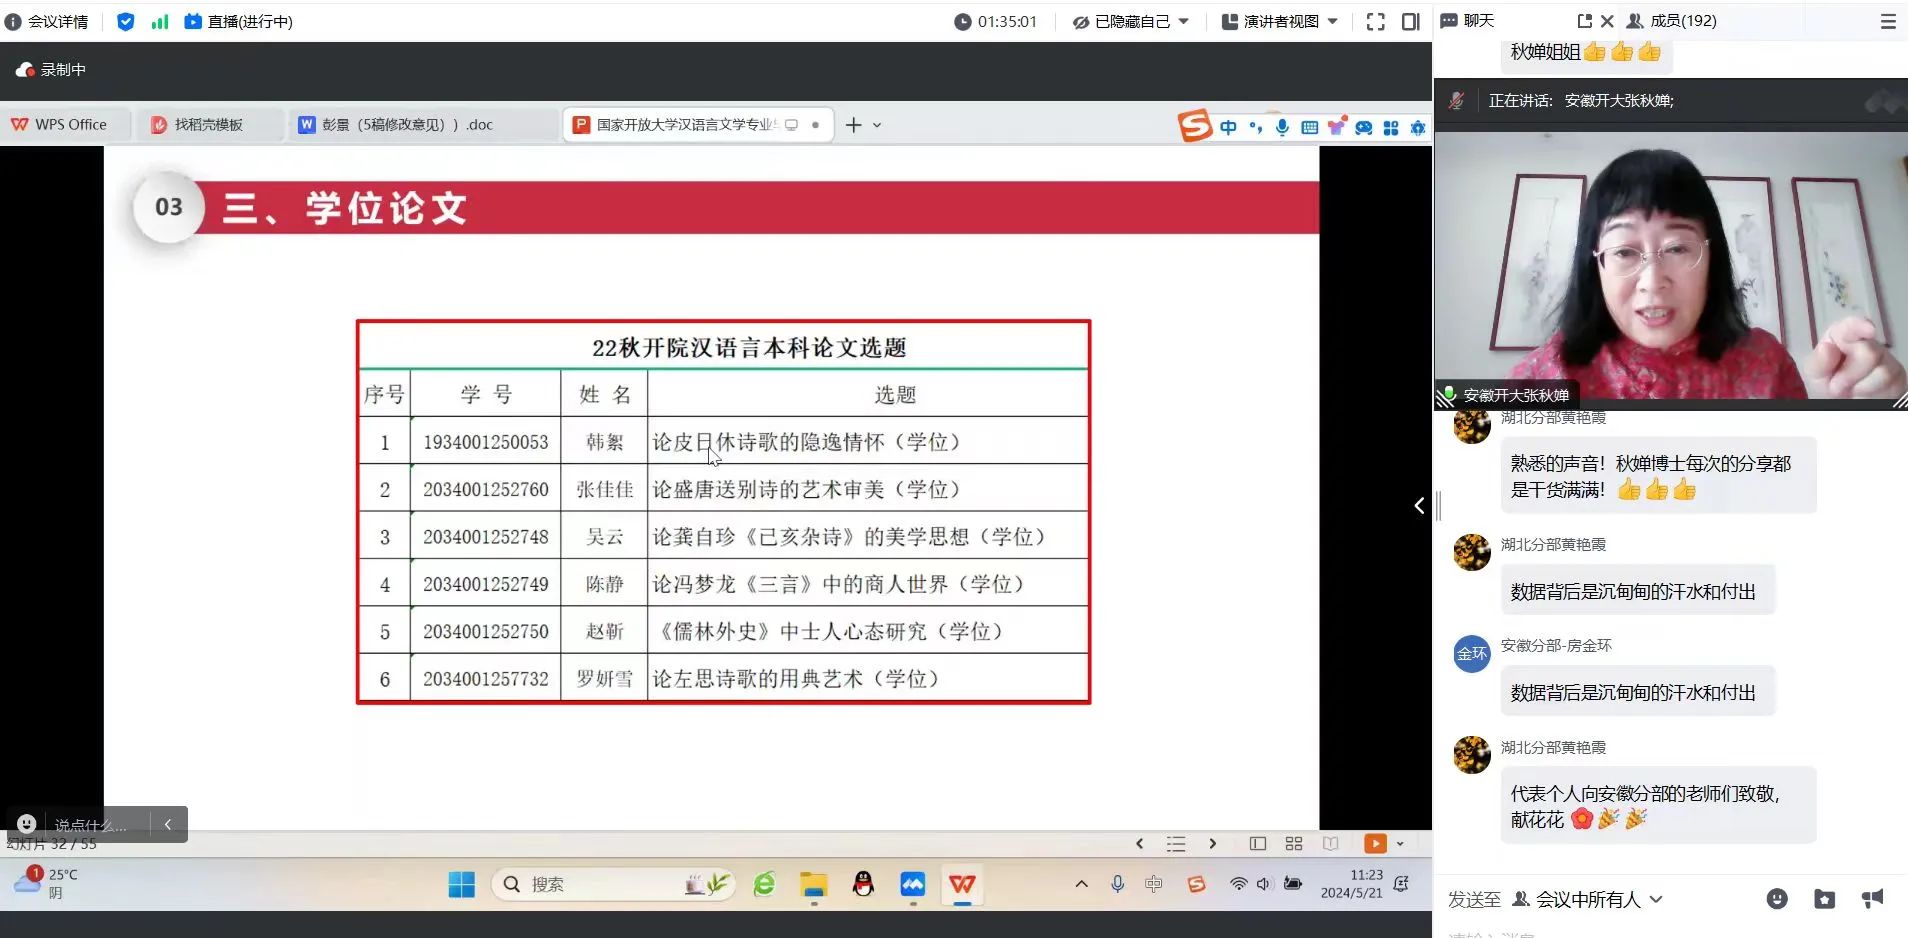This screenshot has width=1908, height=938.
Task: Click the network signal strength icon
Action: 160,22
